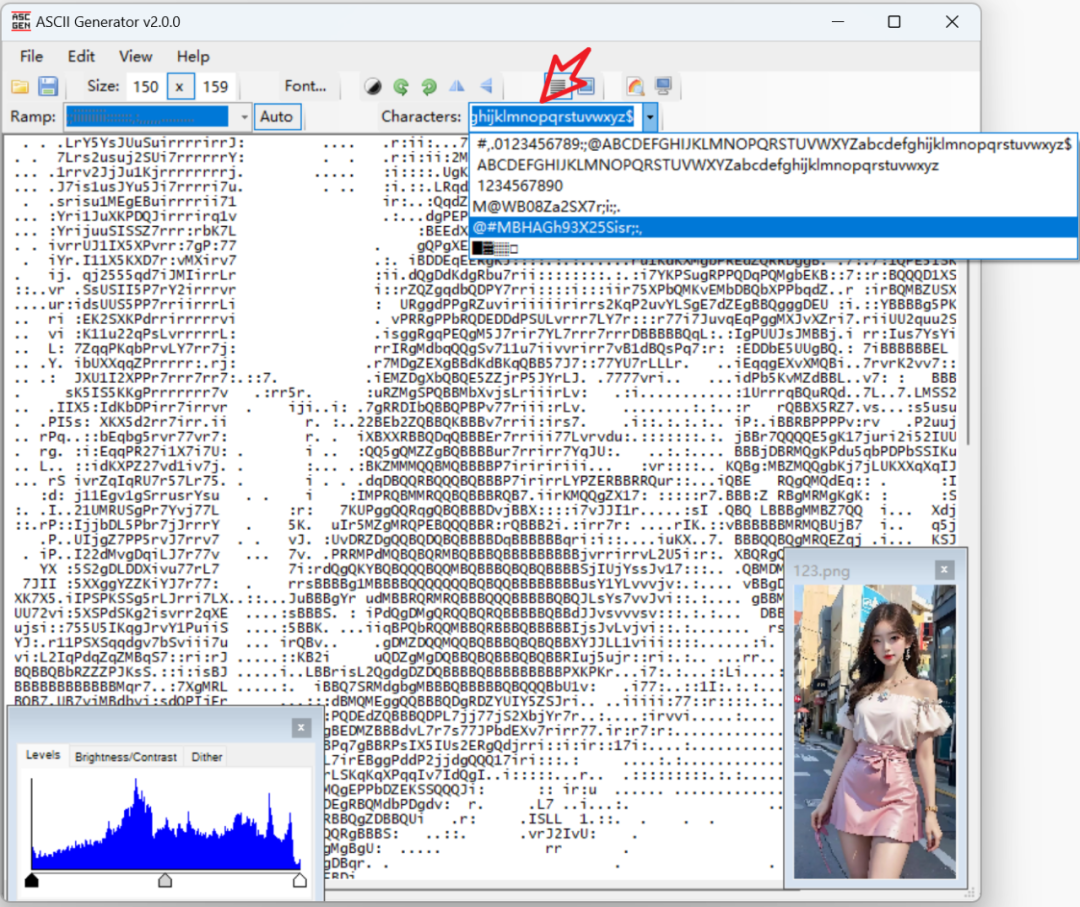Click the flip horizontal triangle icon
Image resolution: width=1080 pixels, height=907 pixels.
(x=457, y=87)
